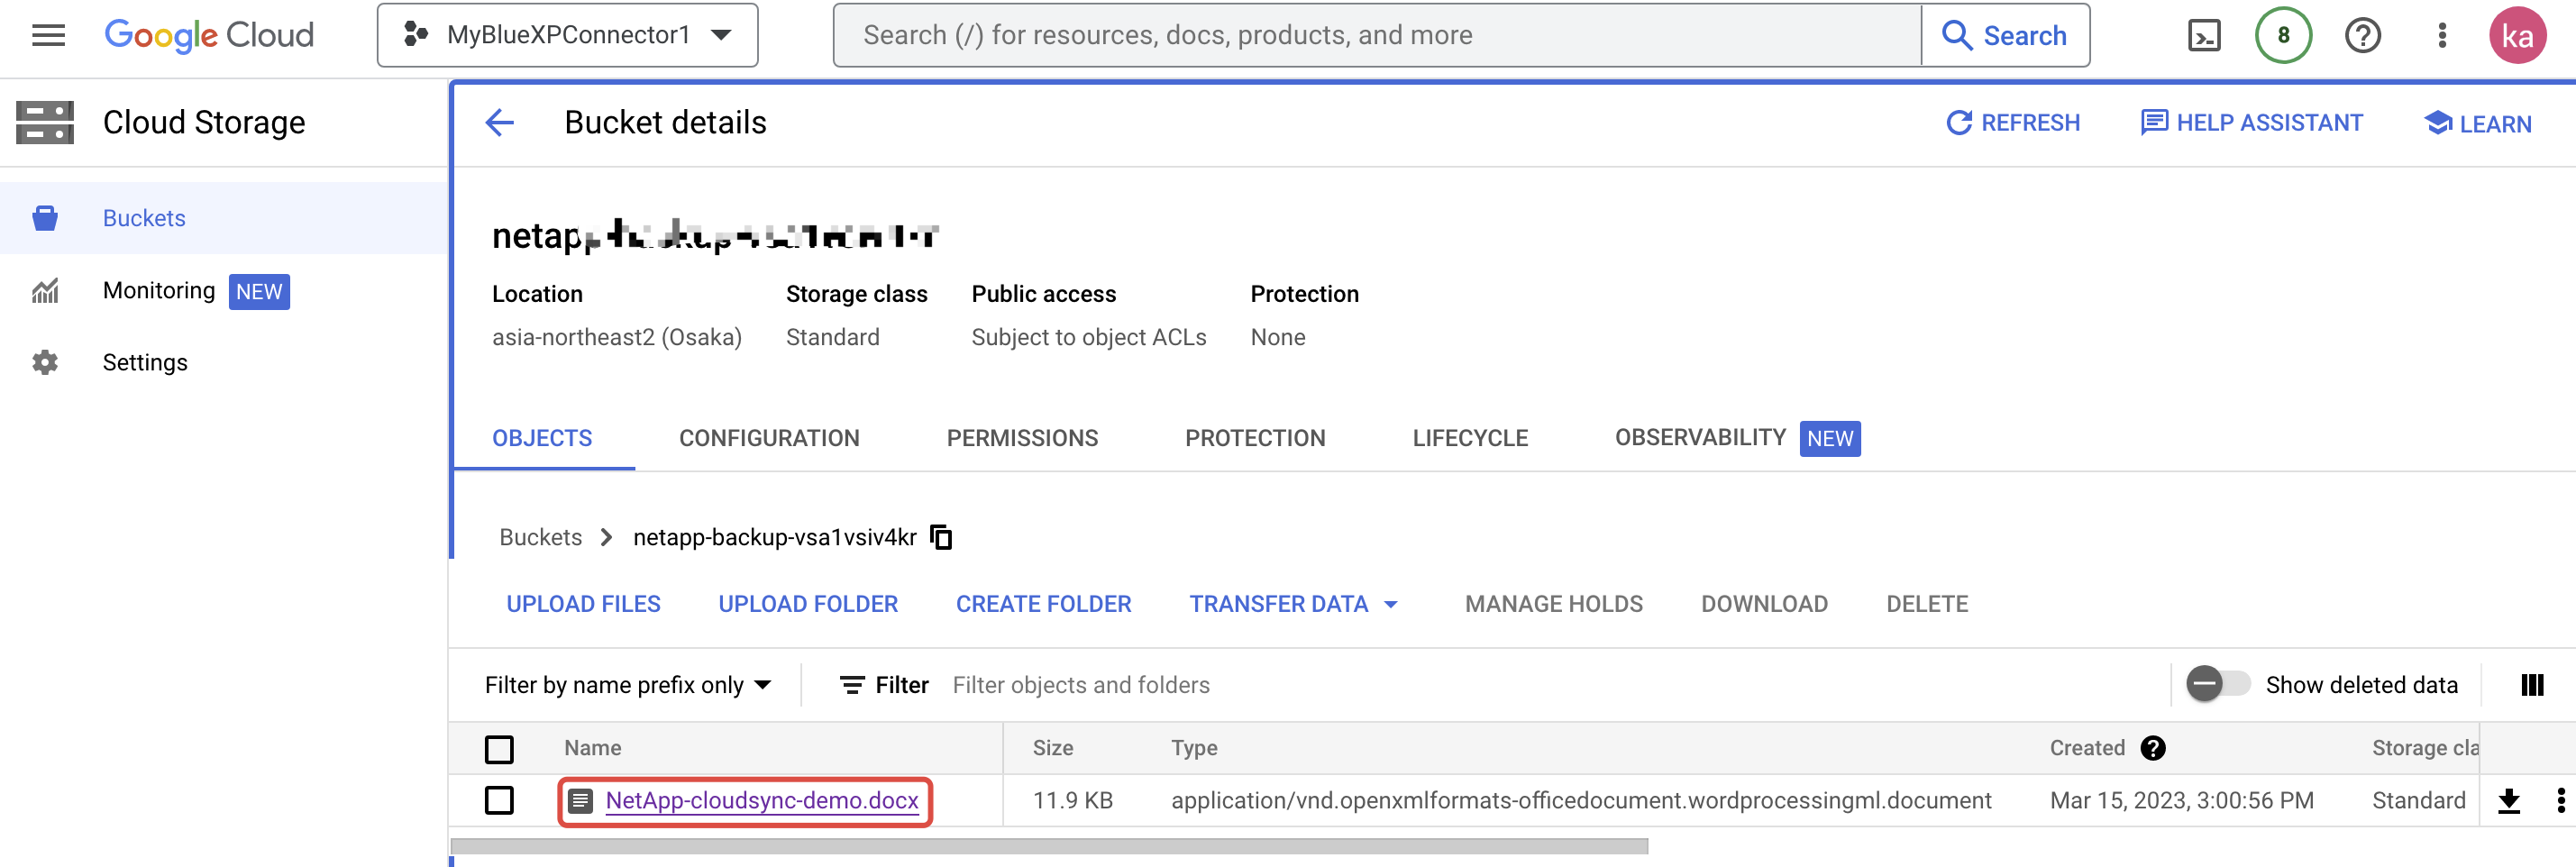Check the NetApp-cloudsync-demo.docx row checkbox

click(499, 800)
